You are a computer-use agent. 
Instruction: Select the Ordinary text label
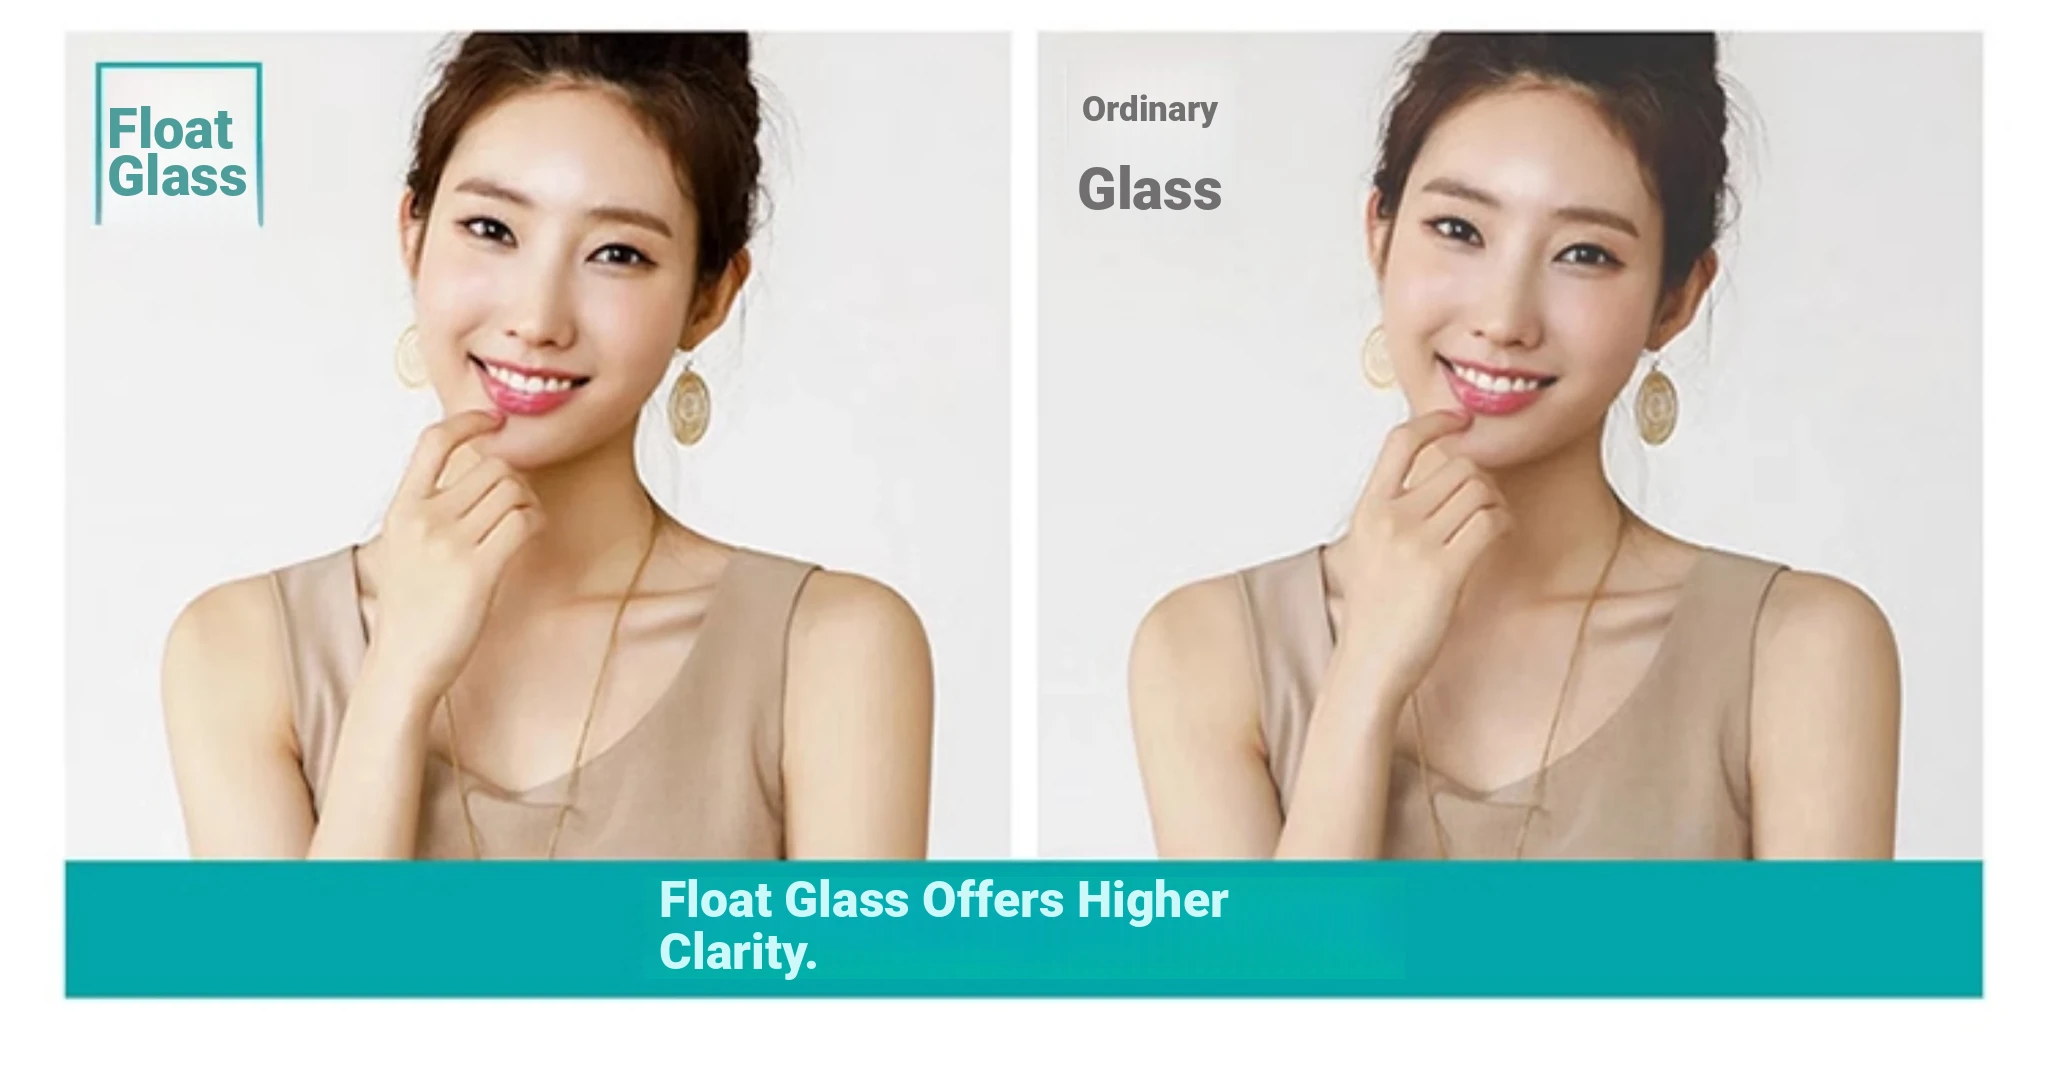tap(1149, 109)
